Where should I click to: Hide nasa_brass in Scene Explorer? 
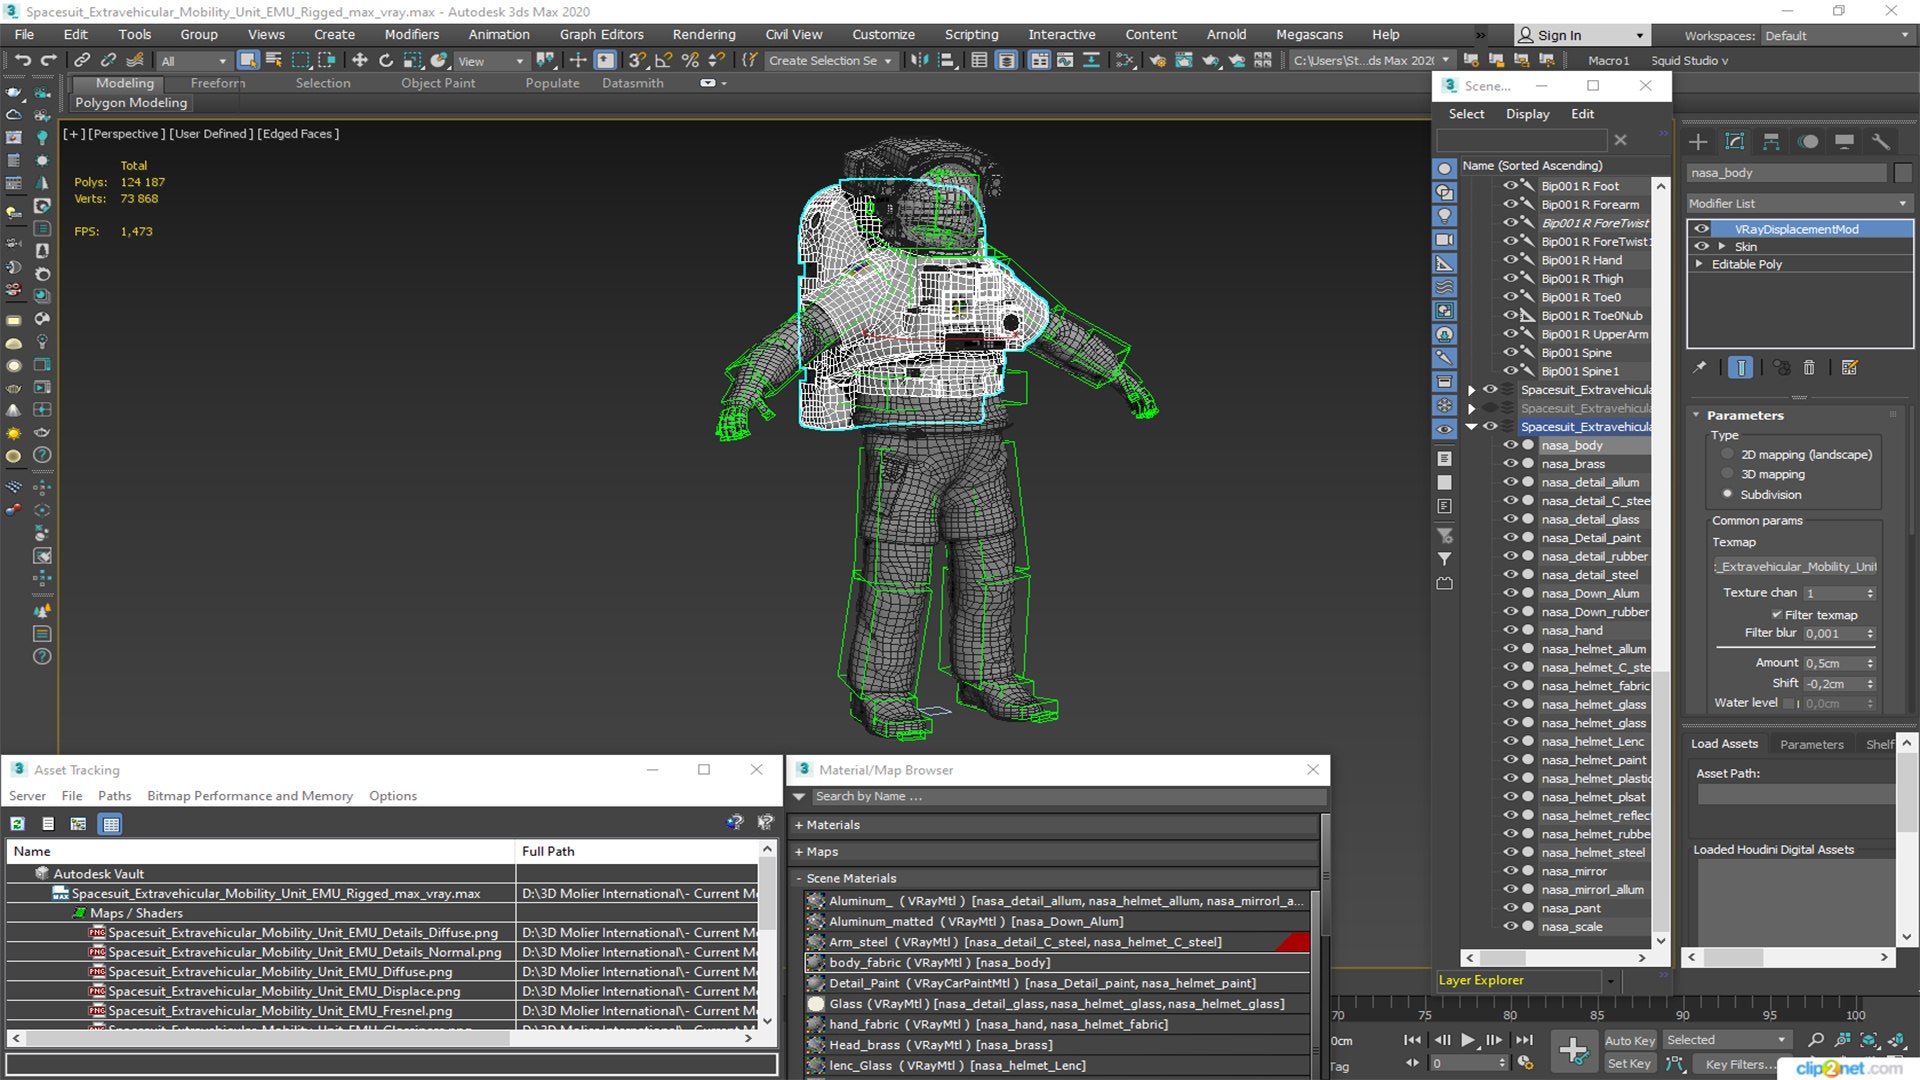1510,463
